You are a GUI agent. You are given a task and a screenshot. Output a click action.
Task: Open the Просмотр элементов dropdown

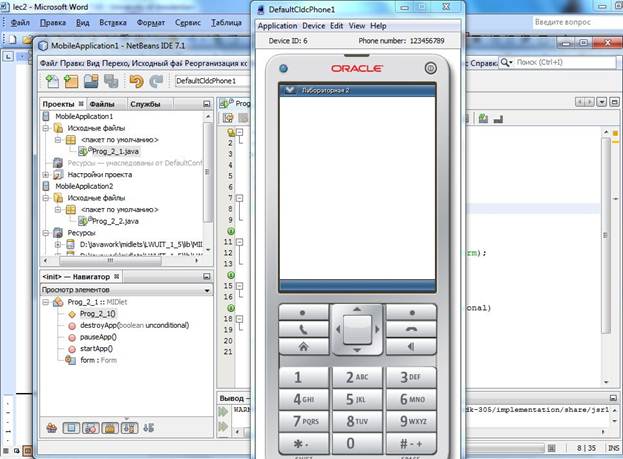[126, 290]
